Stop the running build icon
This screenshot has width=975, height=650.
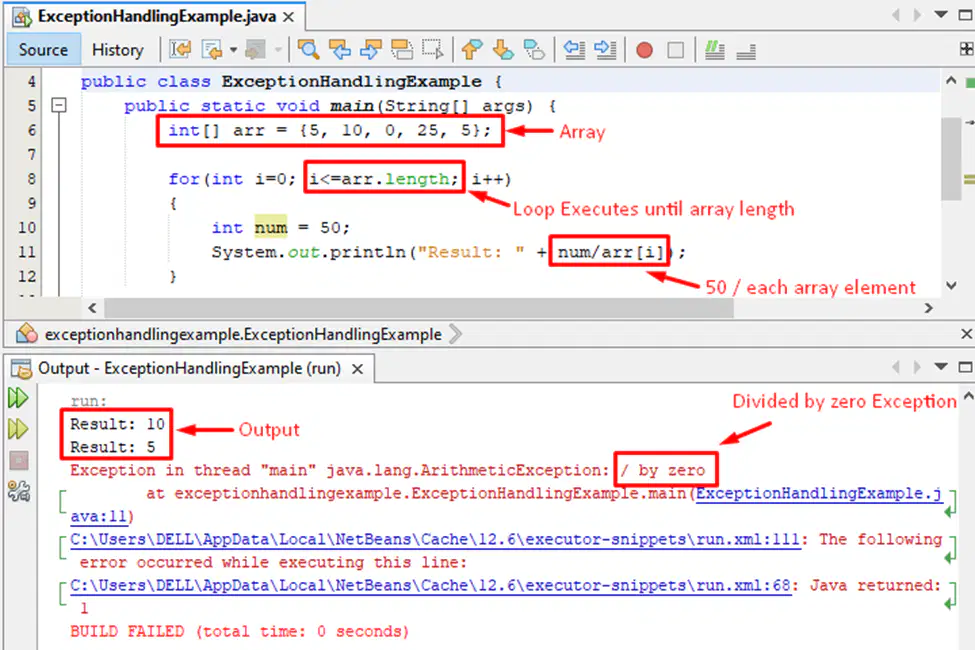[19, 460]
